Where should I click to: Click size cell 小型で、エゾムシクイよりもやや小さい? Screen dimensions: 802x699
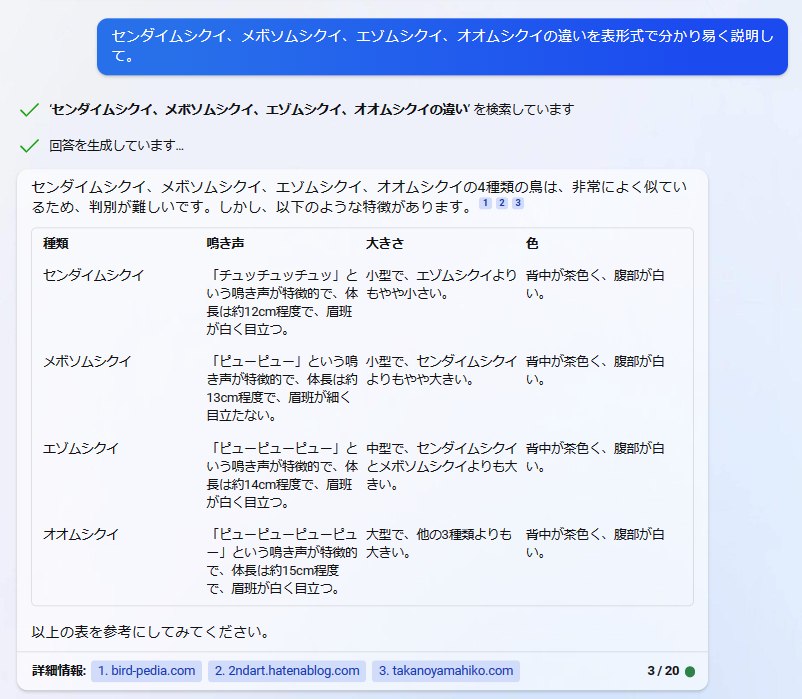(441, 284)
